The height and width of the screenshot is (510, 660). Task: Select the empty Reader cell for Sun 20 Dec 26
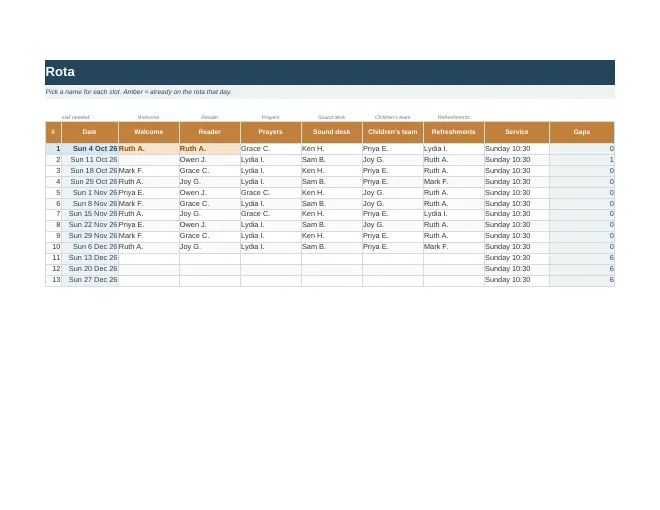click(210, 268)
